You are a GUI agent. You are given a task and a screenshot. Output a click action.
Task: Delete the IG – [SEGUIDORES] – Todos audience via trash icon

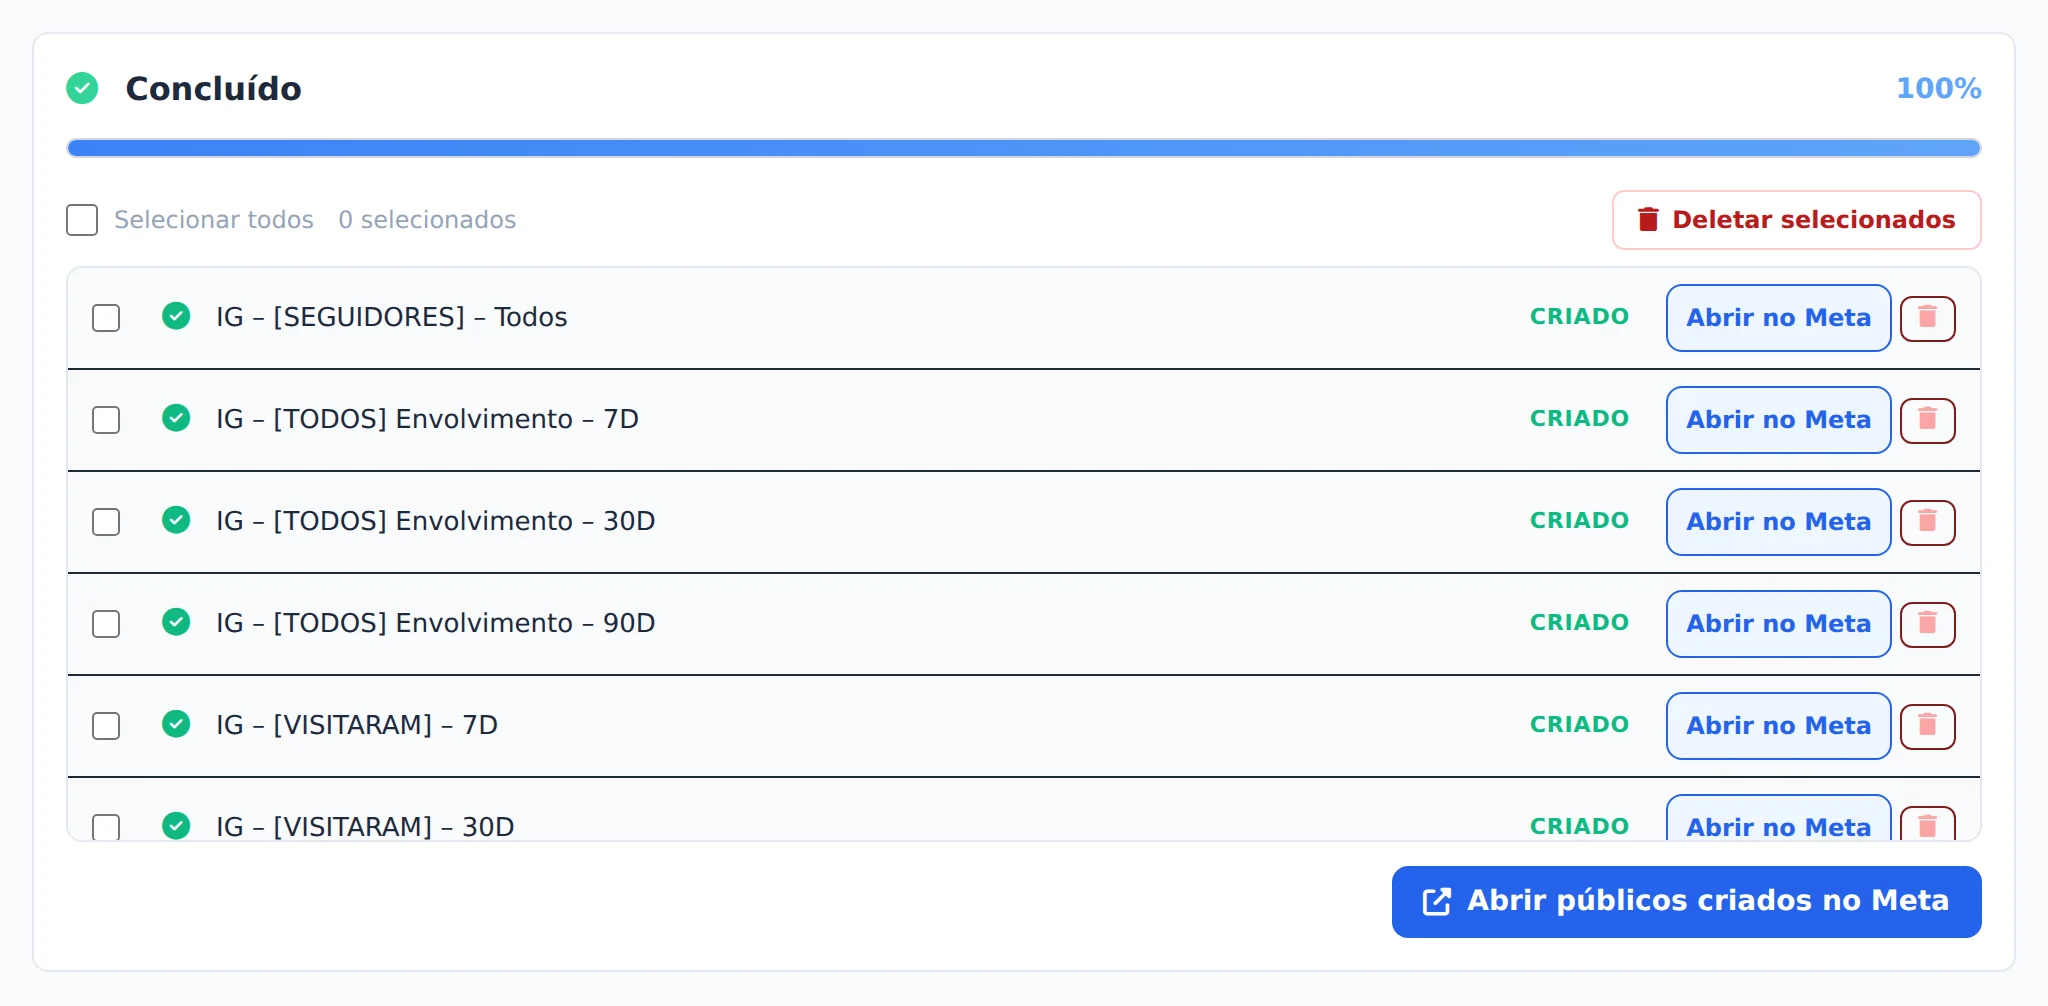click(1927, 318)
